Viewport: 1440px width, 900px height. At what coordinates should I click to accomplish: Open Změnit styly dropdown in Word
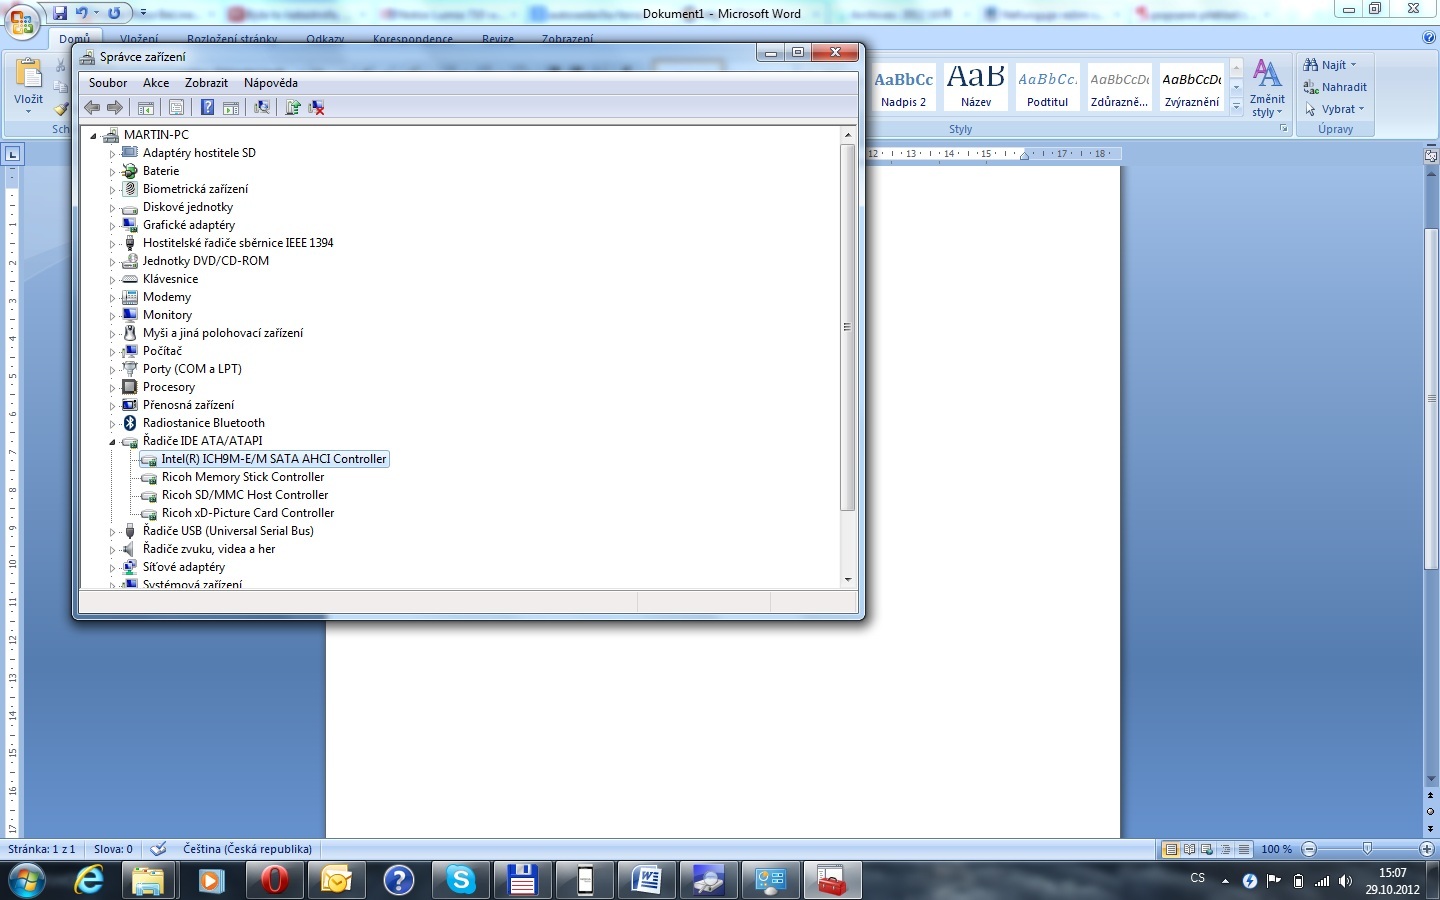point(1267,88)
